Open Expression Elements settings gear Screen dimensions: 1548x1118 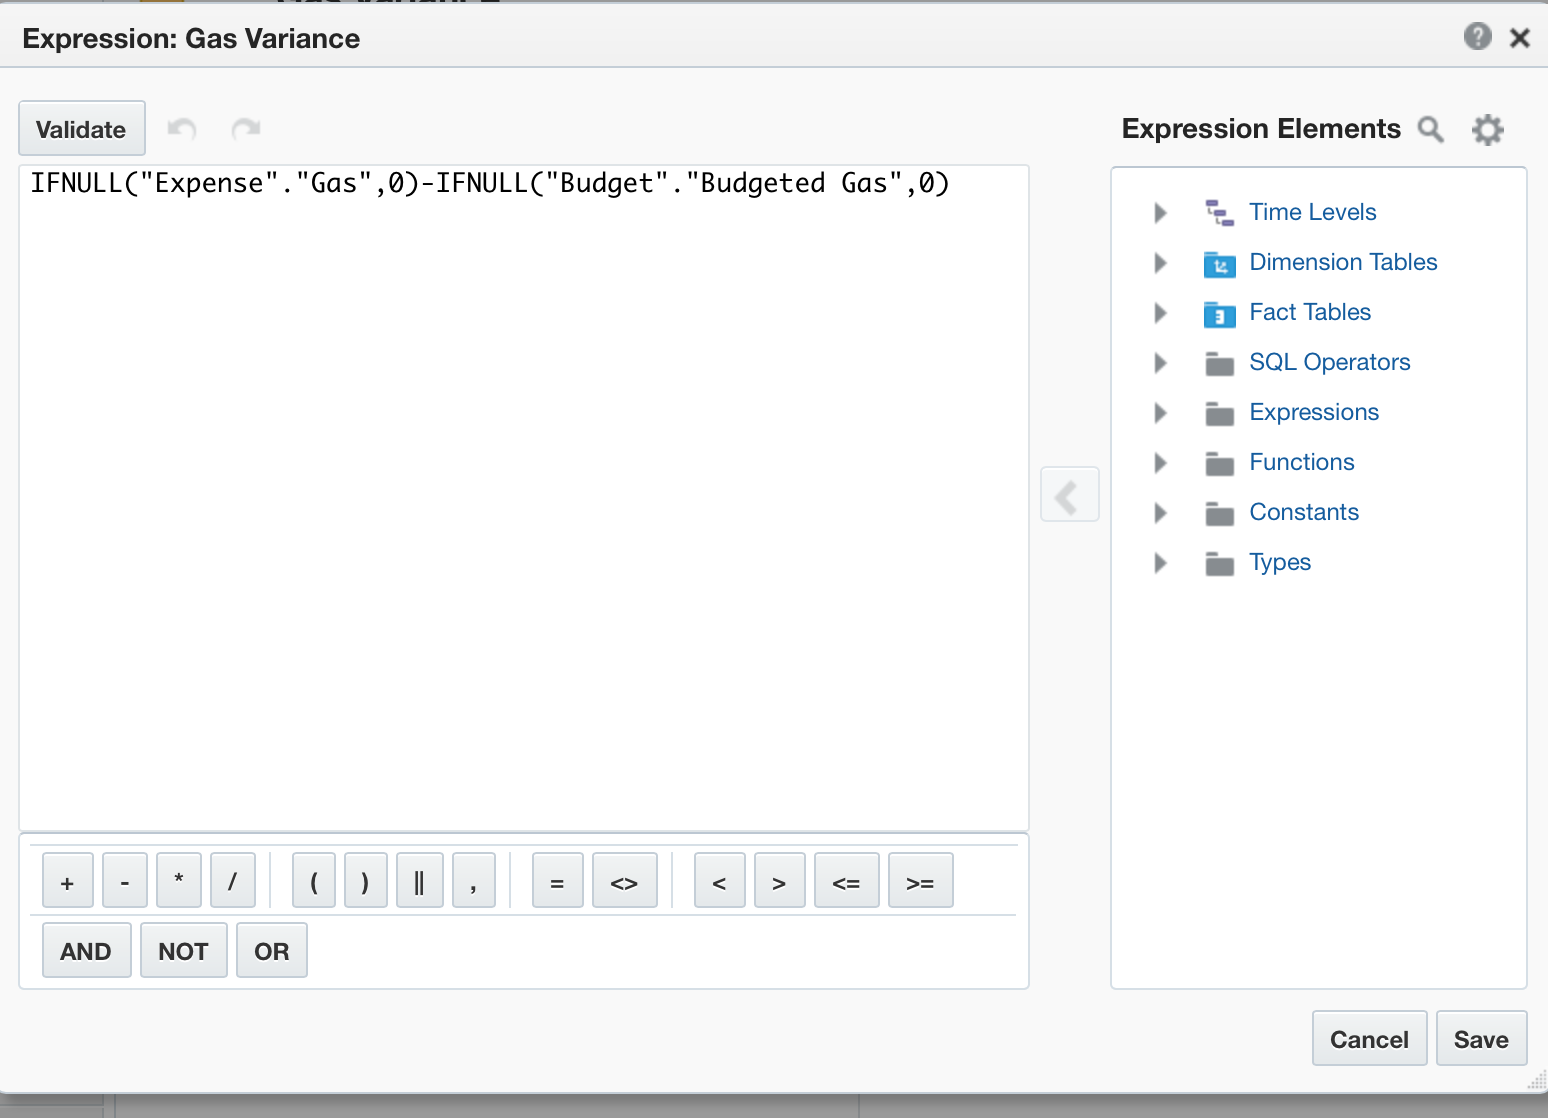pos(1488,129)
